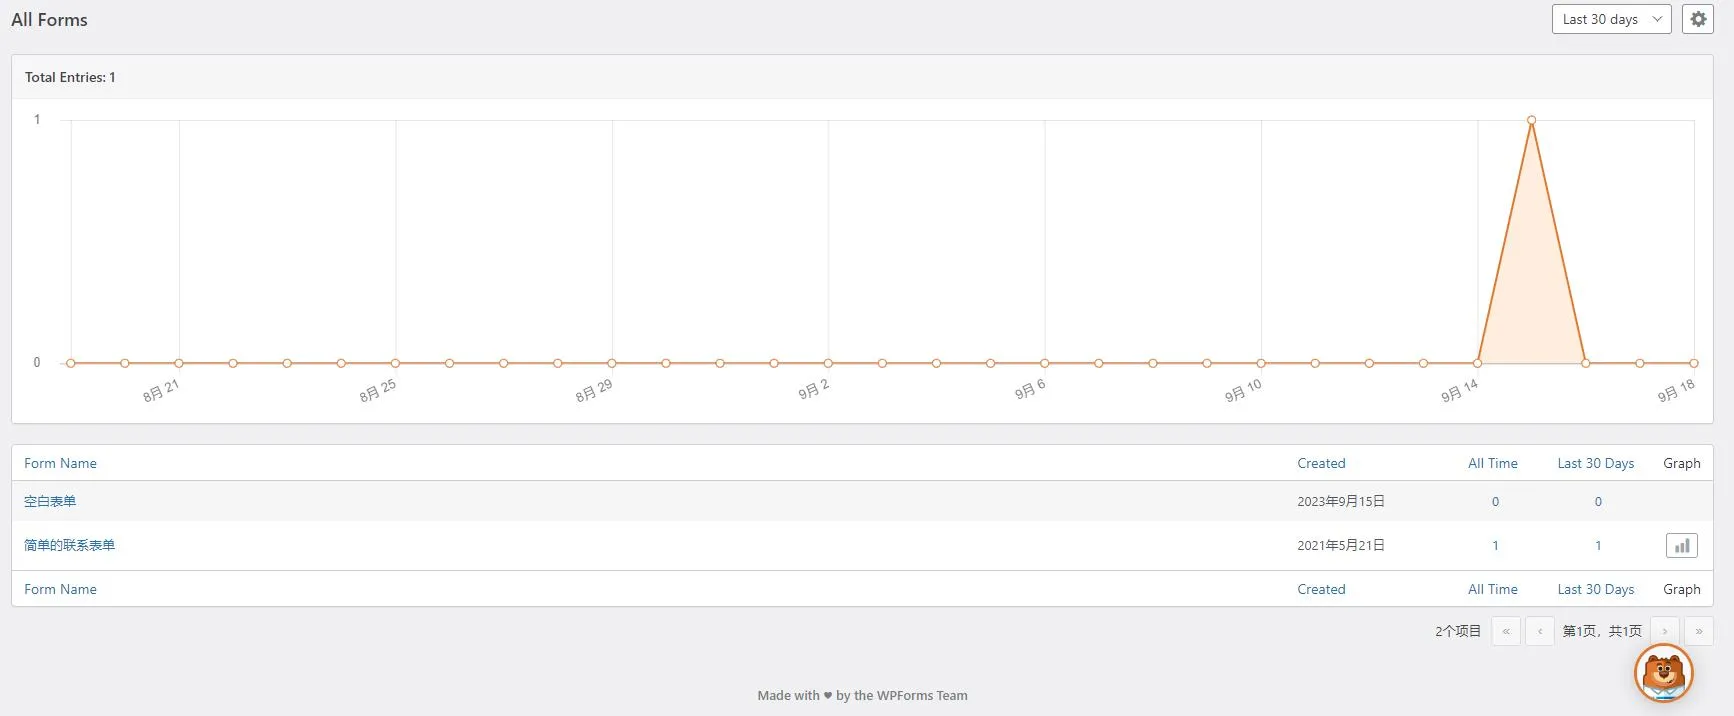Open the 空白表单 form link
Image resolution: width=1734 pixels, height=716 pixels.
(x=50, y=501)
